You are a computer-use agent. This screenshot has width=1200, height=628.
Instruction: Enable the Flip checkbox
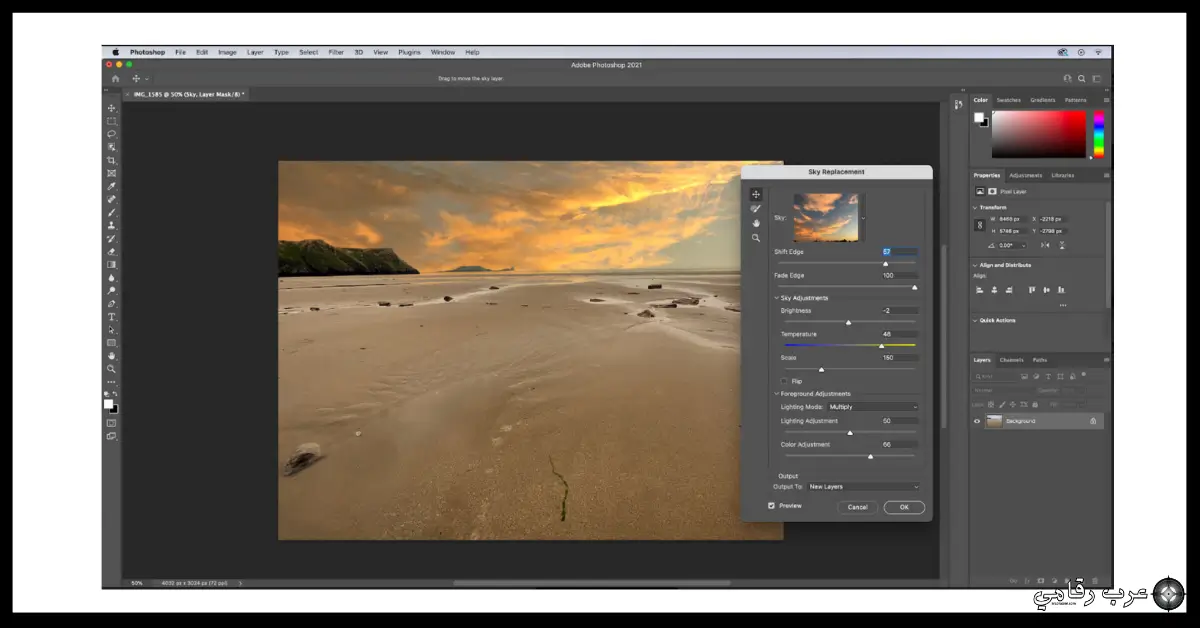point(784,381)
